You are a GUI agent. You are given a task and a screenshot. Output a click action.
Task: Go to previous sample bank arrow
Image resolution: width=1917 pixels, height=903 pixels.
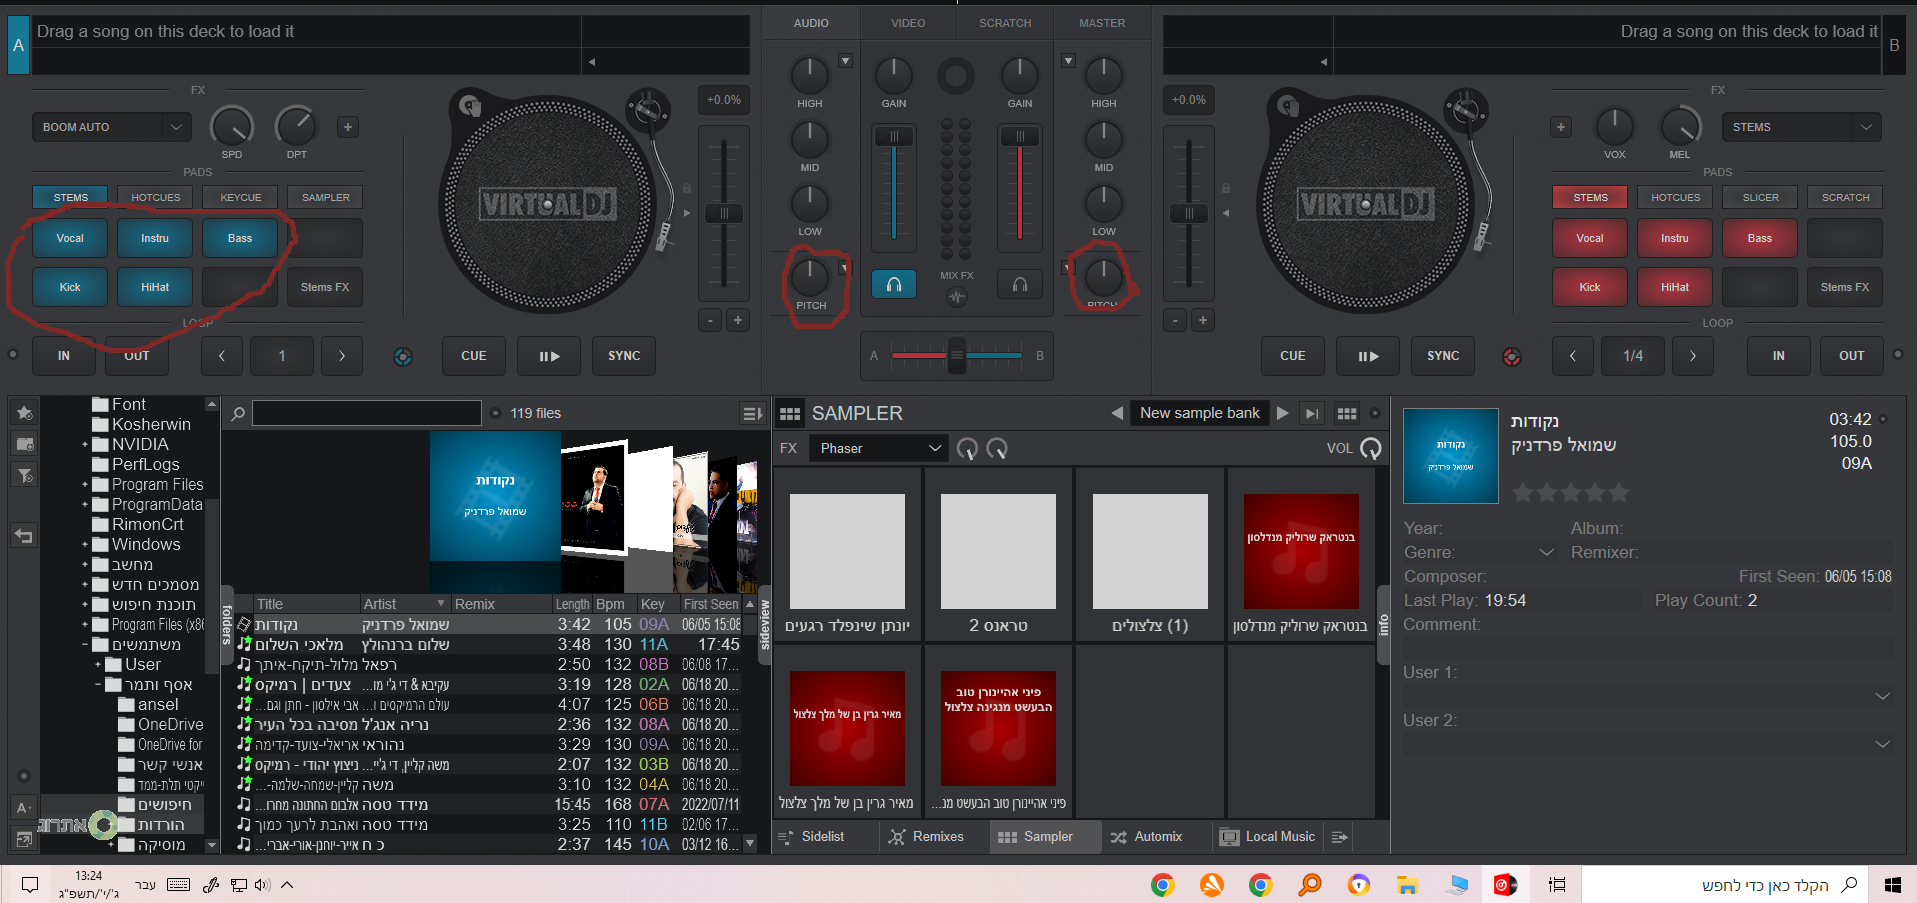click(1117, 413)
